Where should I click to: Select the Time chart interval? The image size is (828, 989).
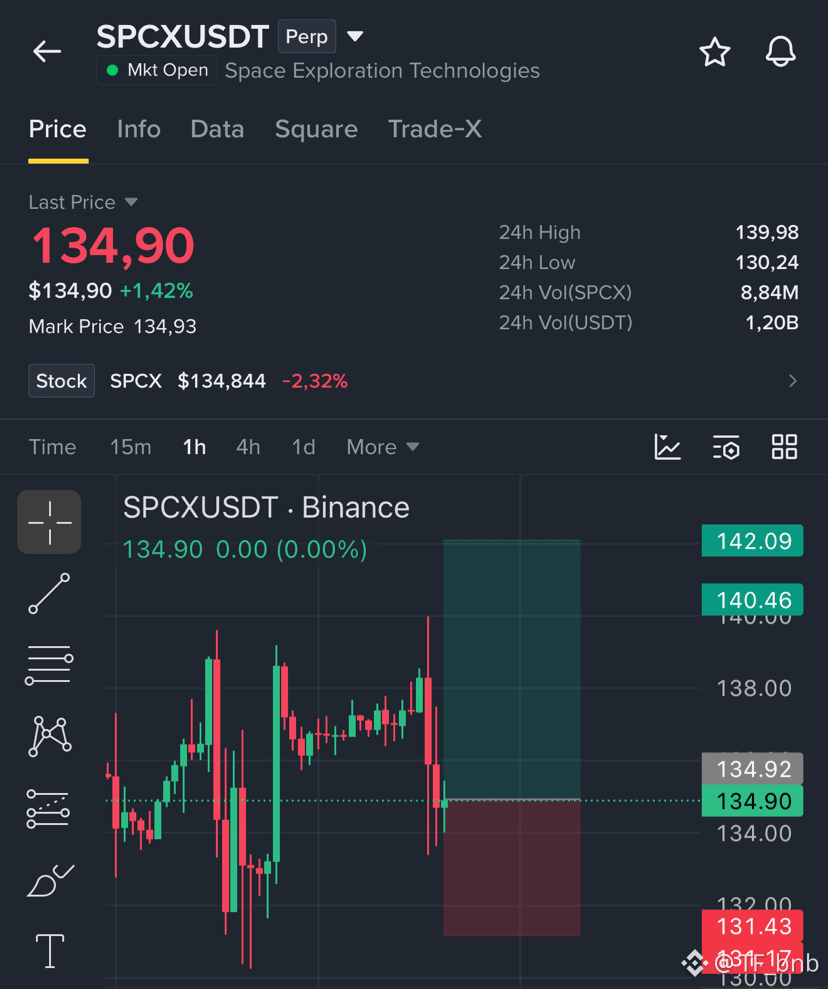tap(52, 447)
